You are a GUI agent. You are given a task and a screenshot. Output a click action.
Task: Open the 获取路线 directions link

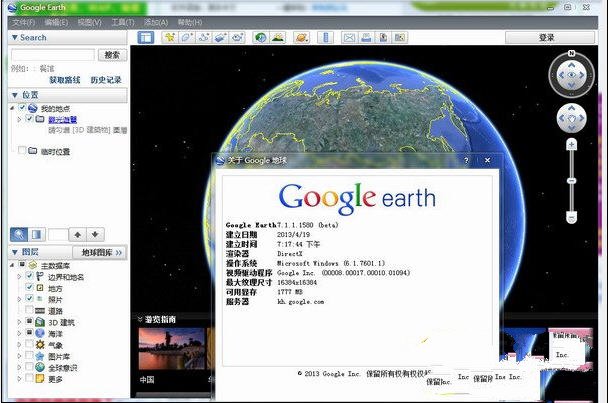click(65, 80)
